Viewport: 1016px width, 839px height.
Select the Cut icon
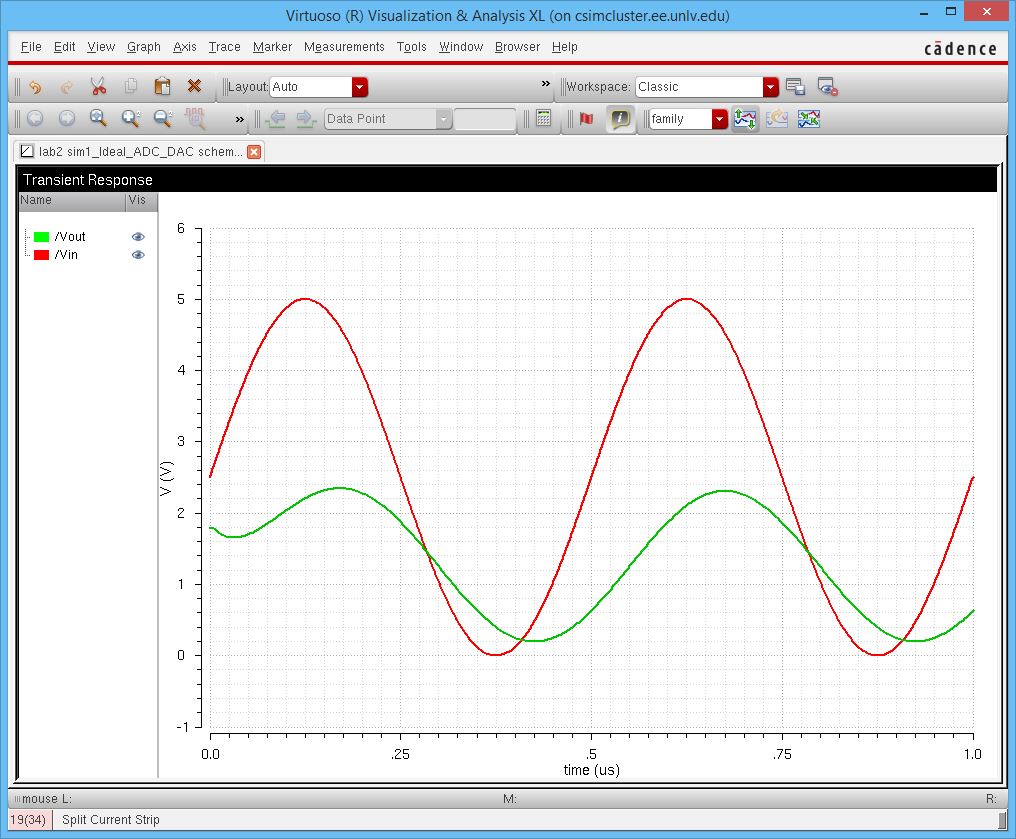click(99, 87)
